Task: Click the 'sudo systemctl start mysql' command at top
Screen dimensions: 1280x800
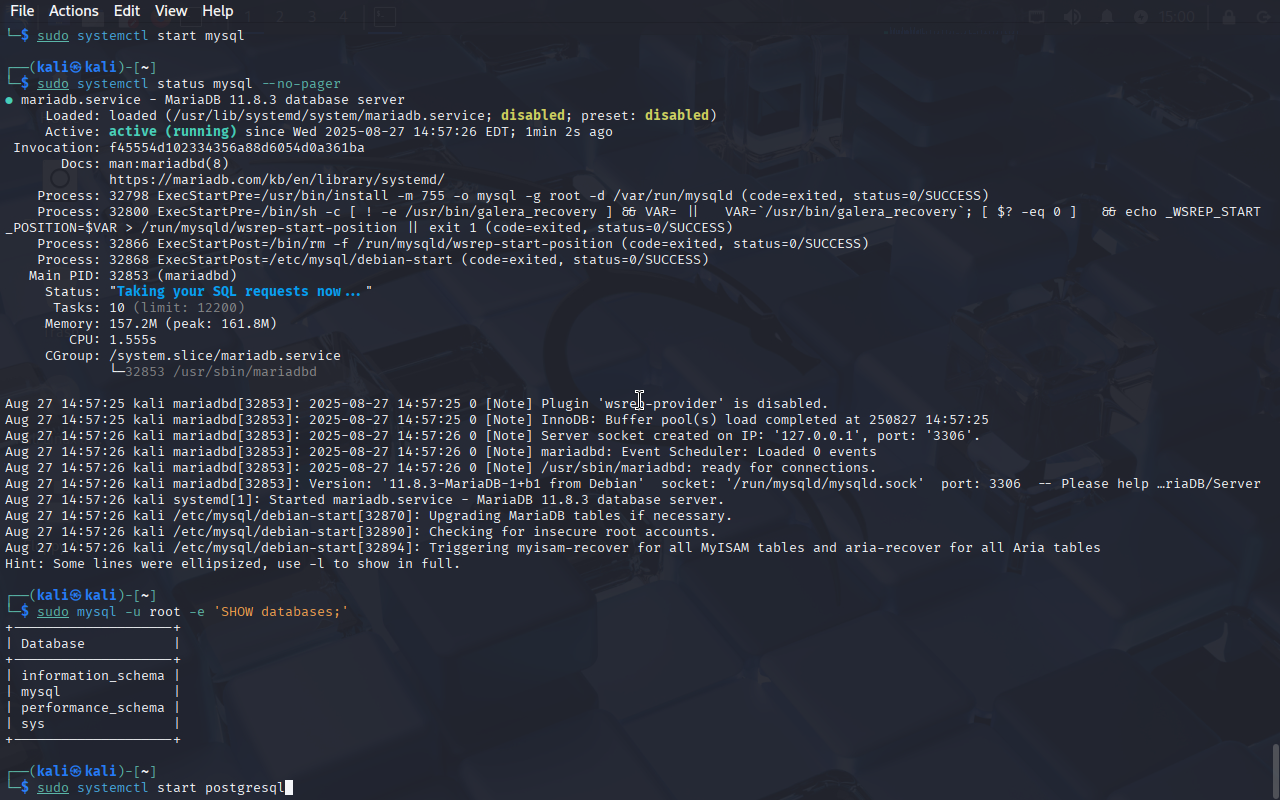Action: click(x=141, y=36)
